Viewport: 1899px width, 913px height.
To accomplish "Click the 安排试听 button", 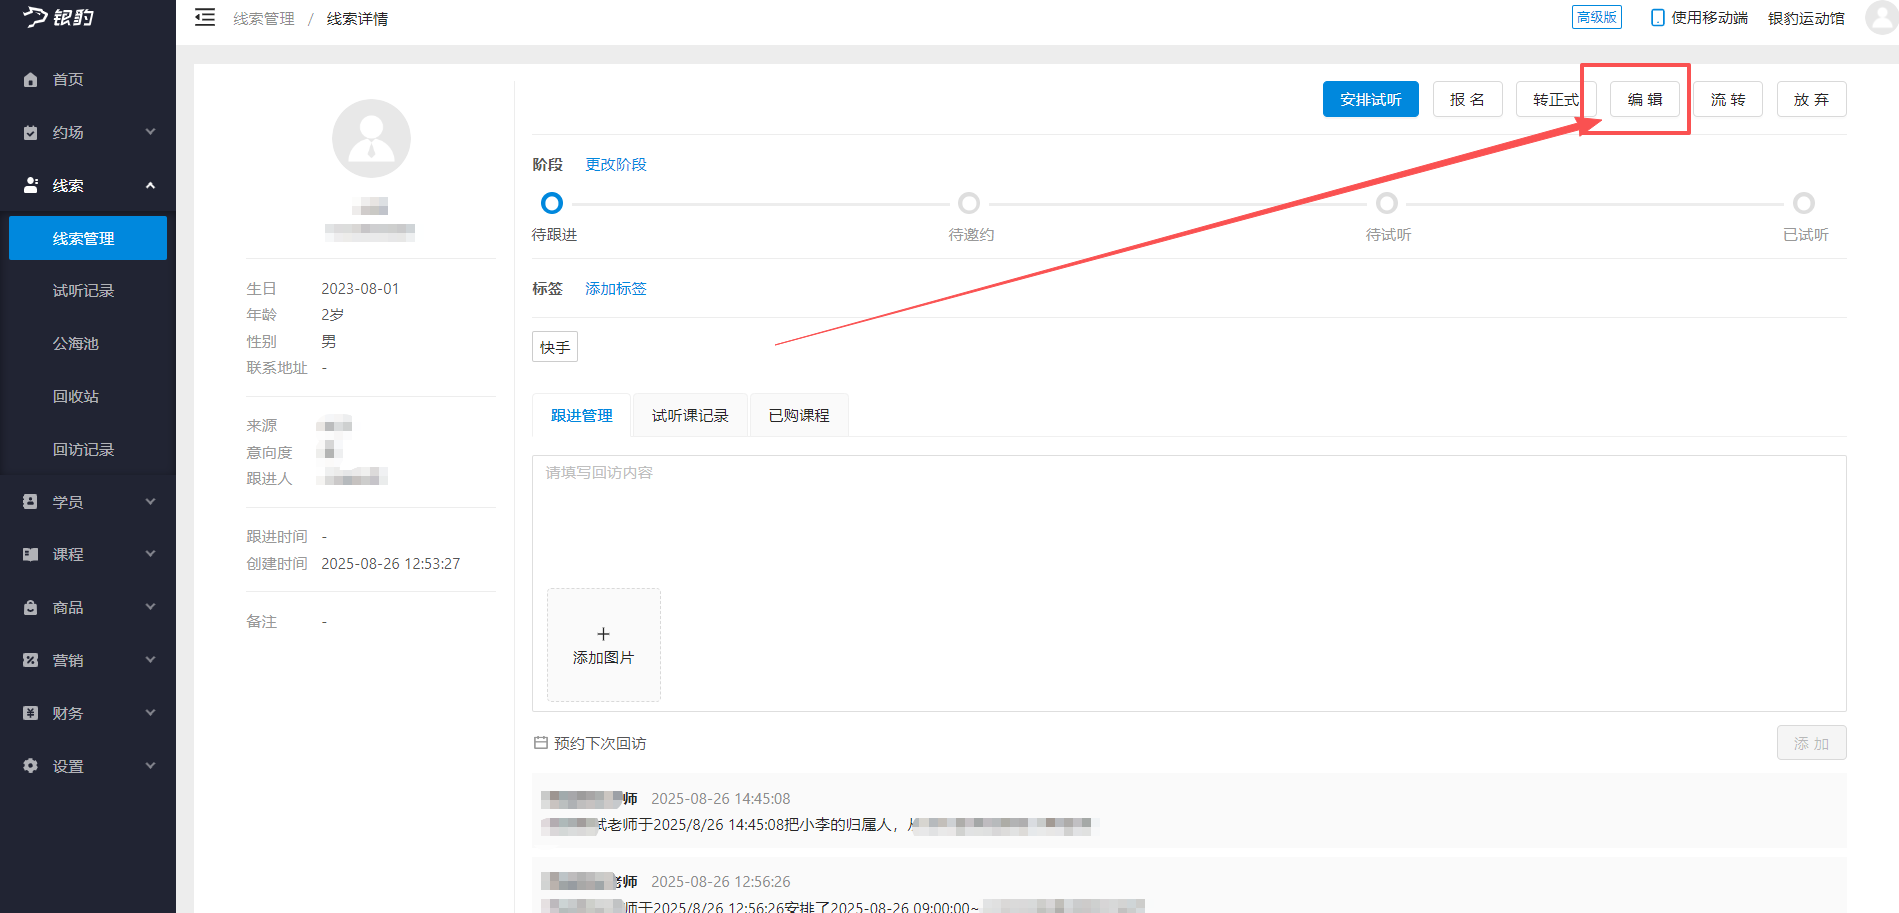I will coord(1370,99).
